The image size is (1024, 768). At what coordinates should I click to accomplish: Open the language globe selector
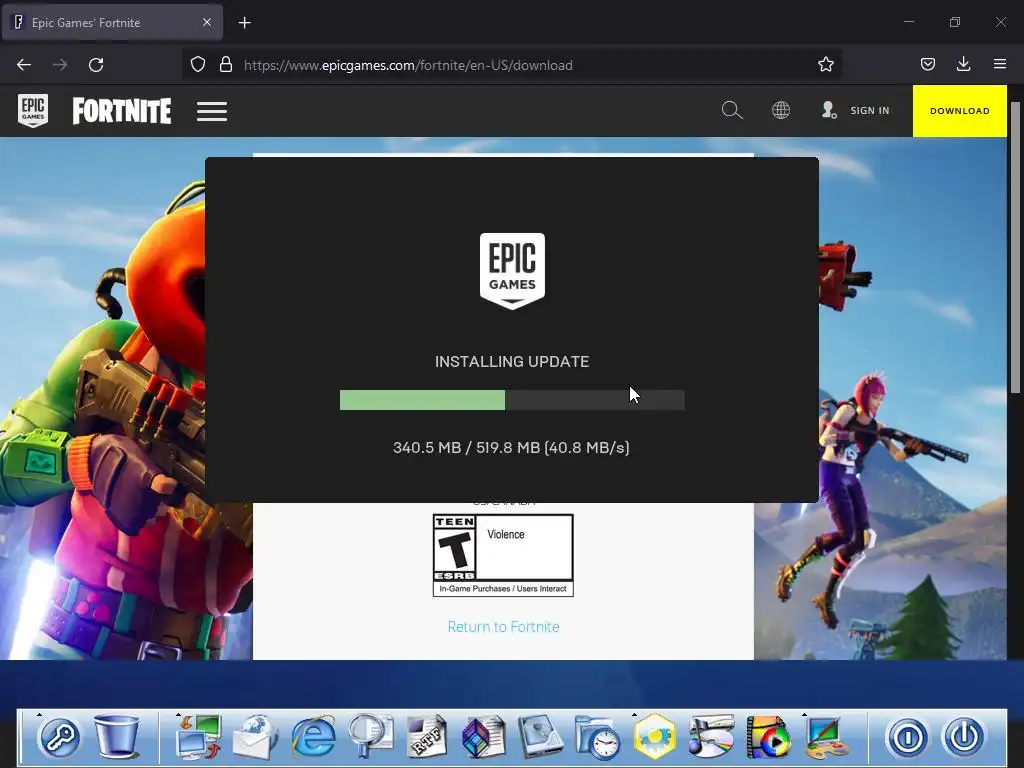pos(780,110)
